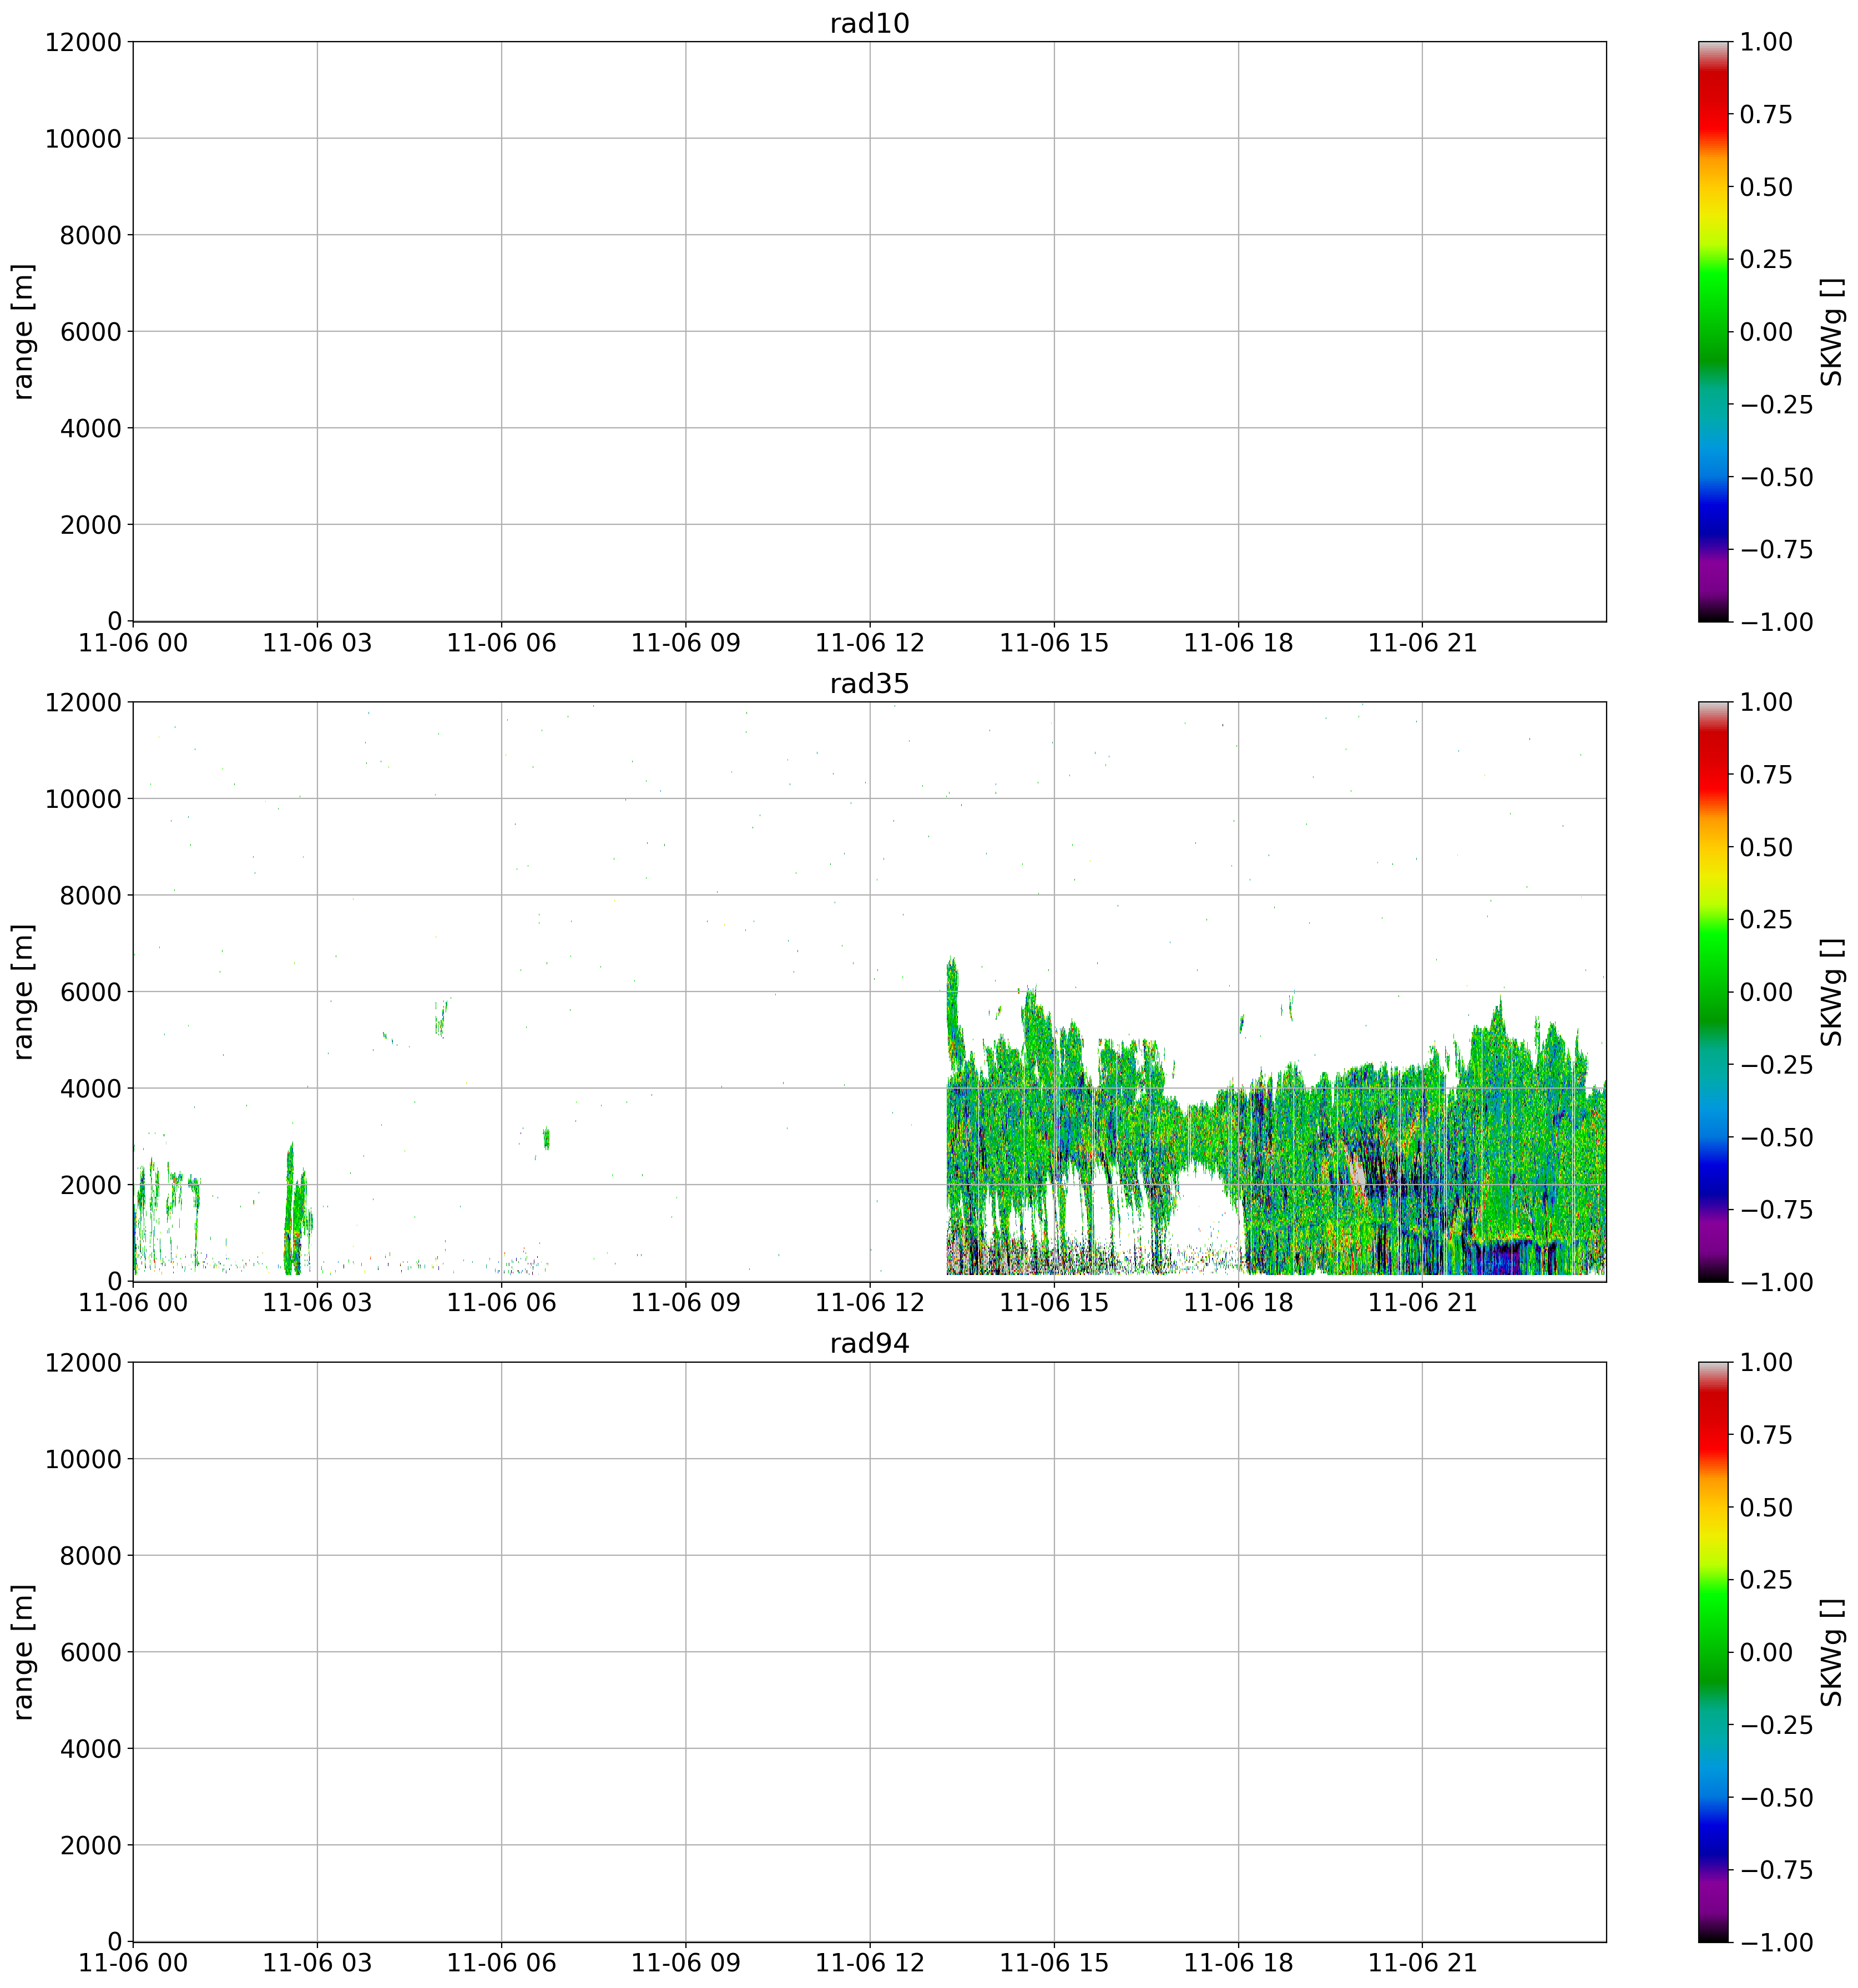Click the rad10 SKWg colorbar label
Screen dimensions: 1858x1988
click(1830, 331)
